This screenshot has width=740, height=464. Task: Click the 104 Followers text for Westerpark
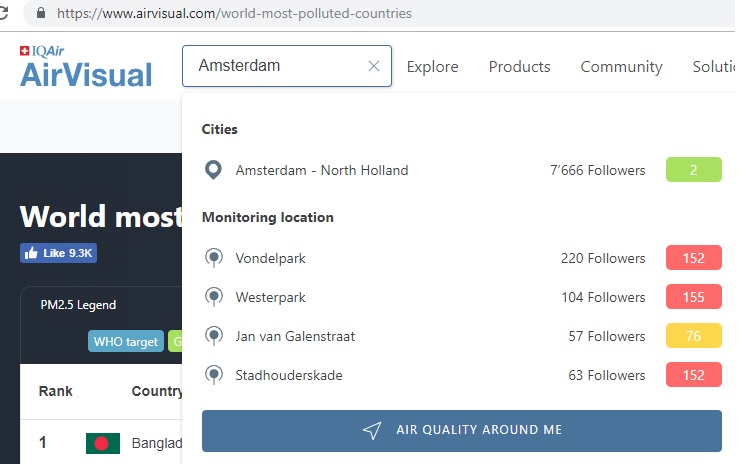click(603, 297)
